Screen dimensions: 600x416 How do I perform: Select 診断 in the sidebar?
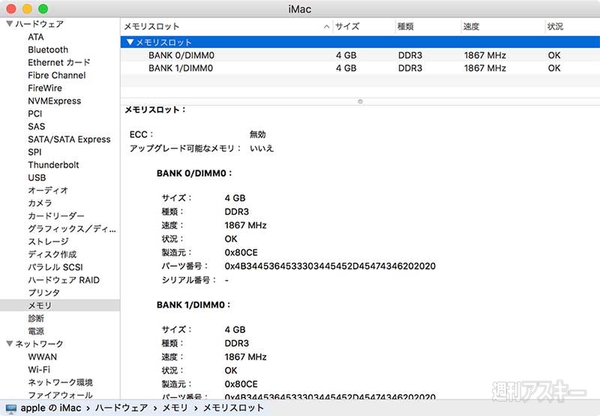point(36,318)
